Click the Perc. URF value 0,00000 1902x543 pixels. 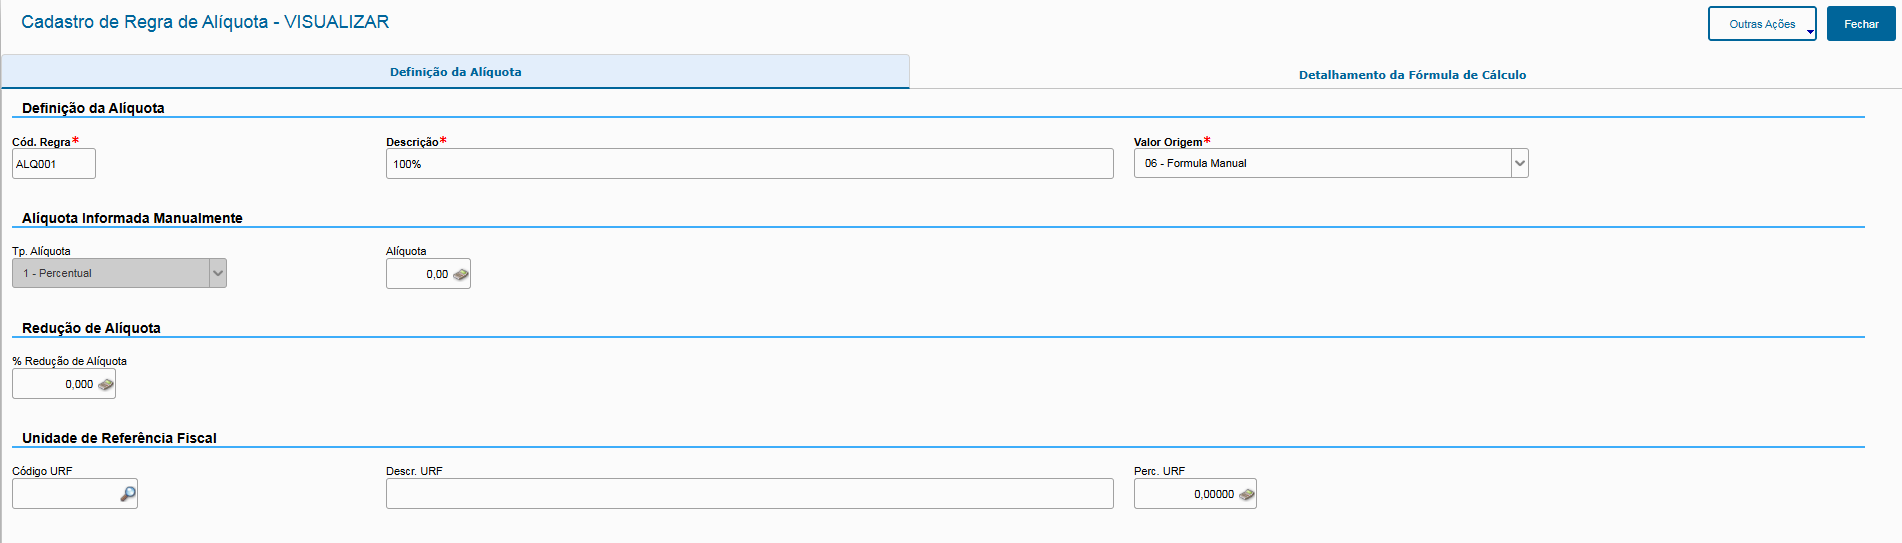(1187, 494)
